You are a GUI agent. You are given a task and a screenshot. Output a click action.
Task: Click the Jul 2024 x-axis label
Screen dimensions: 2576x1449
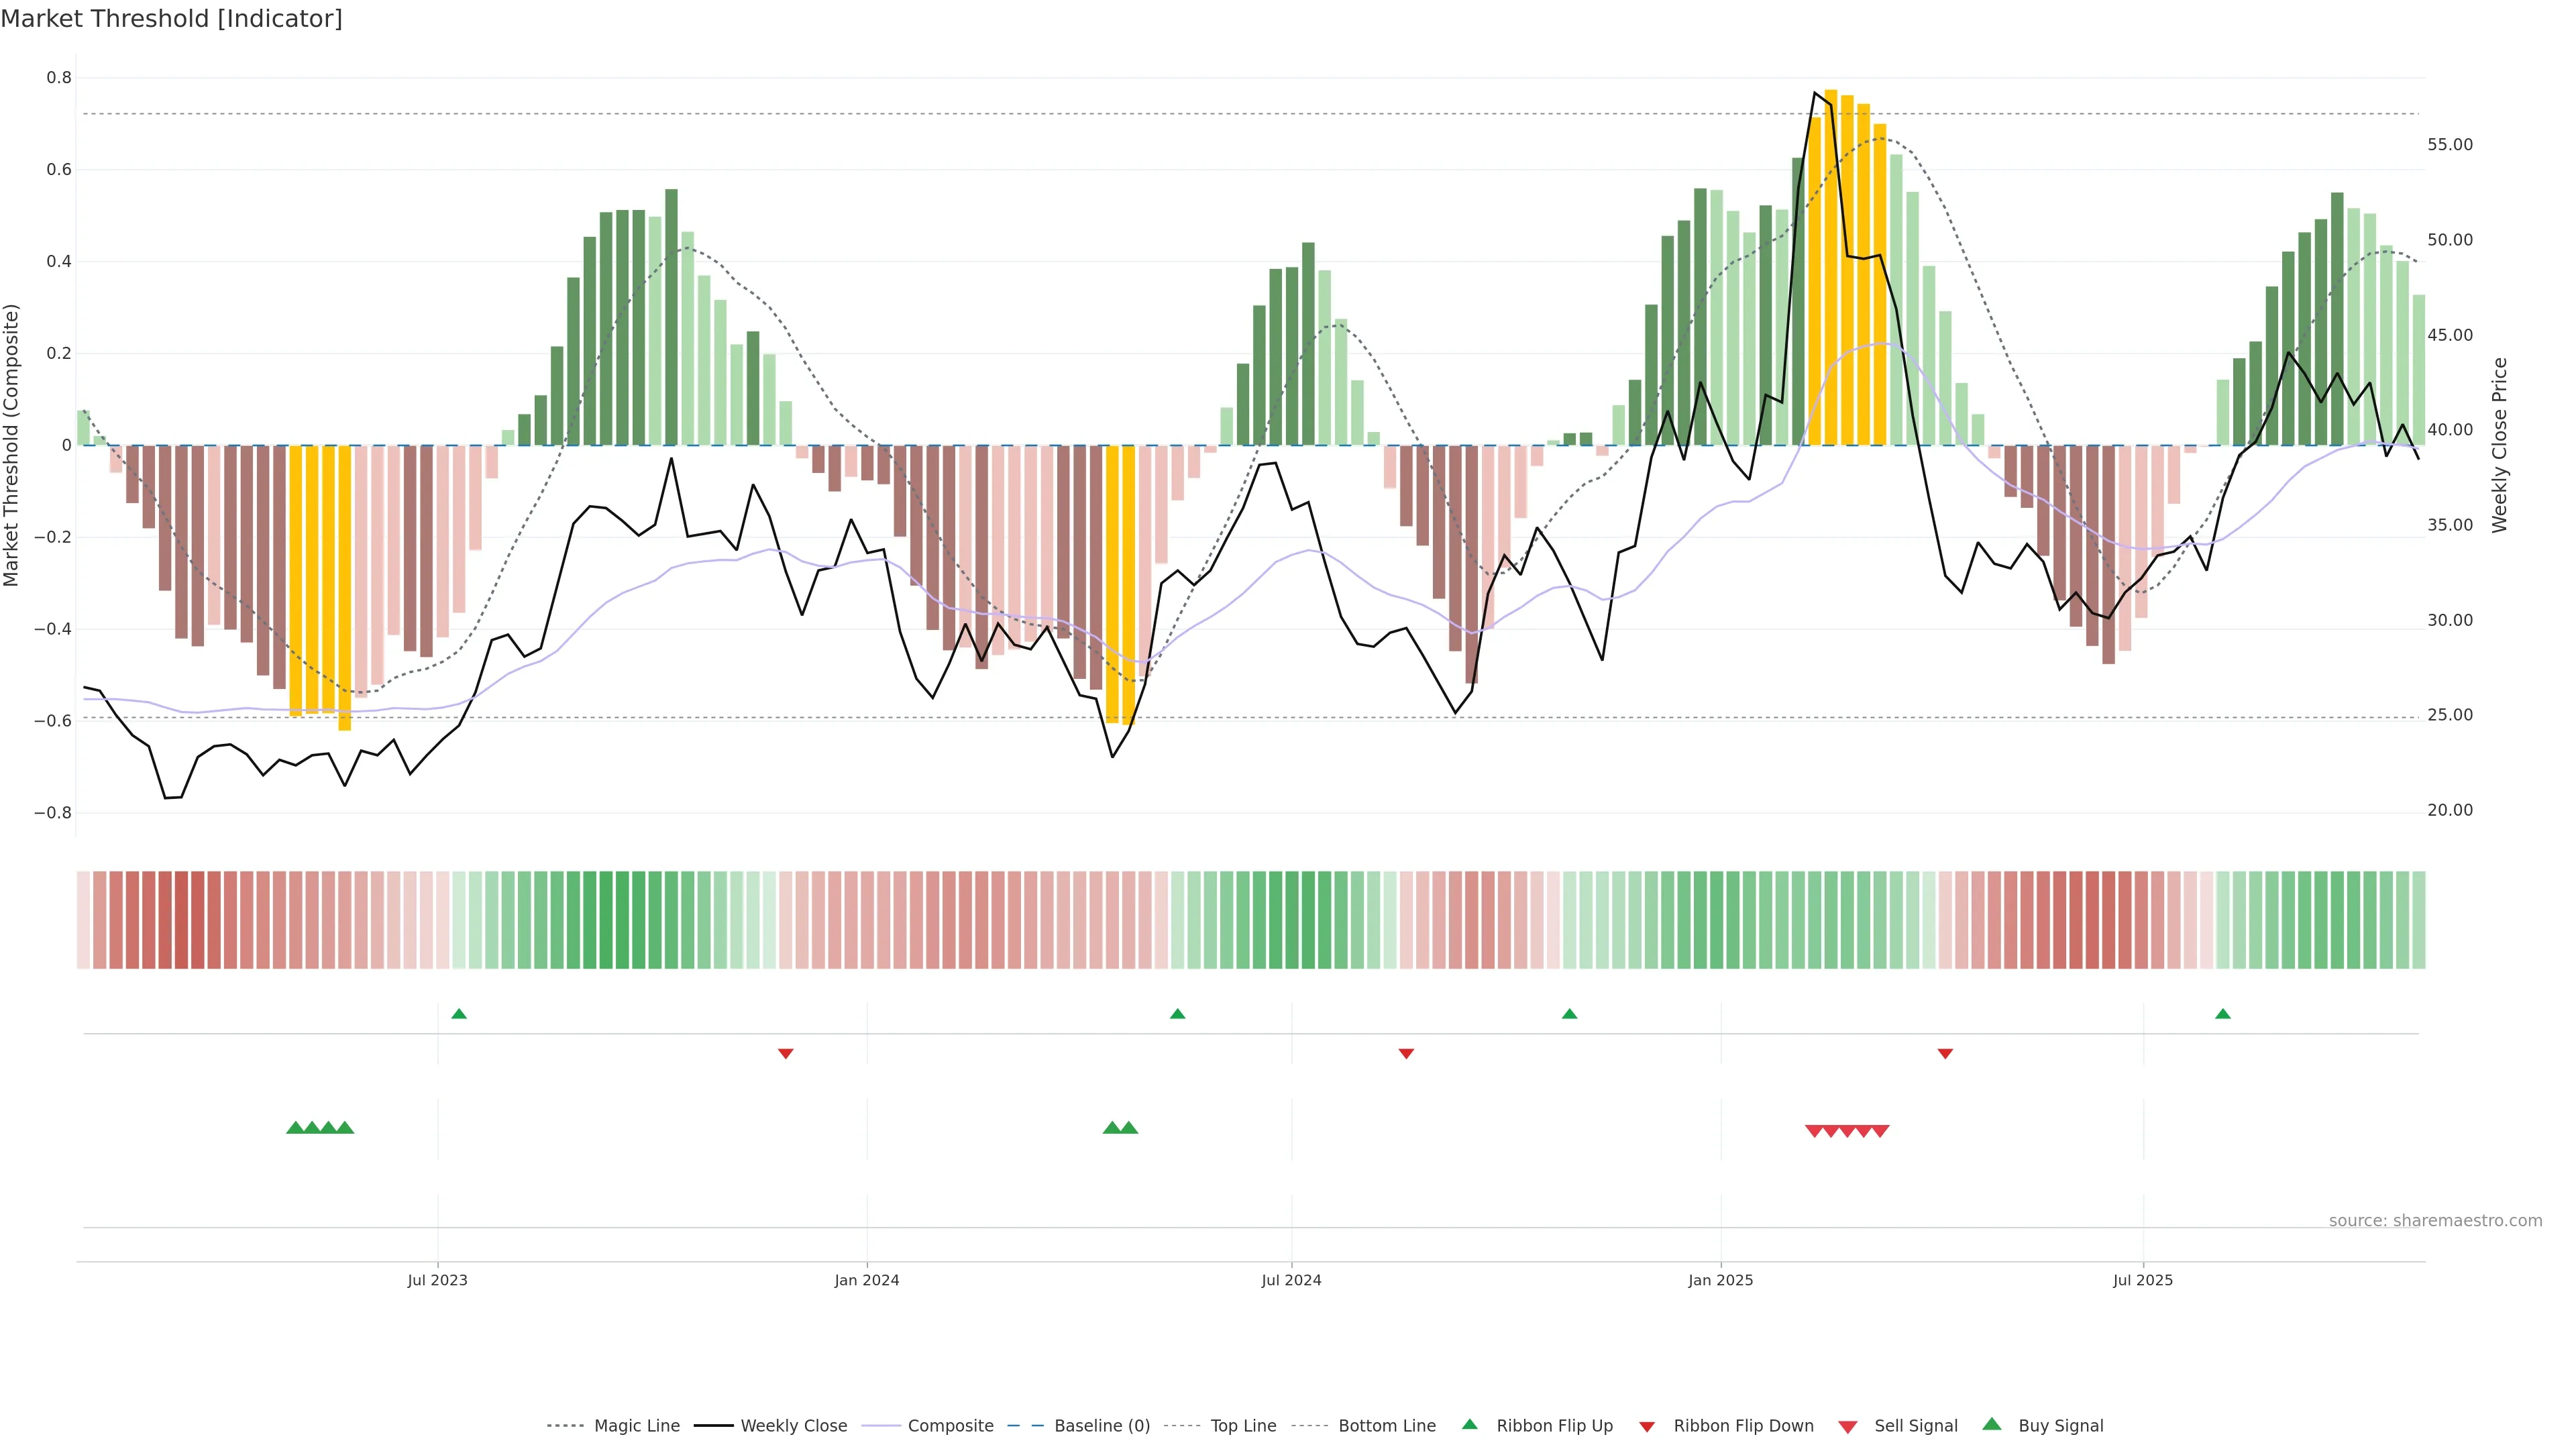pyautogui.click(x=1291, y=1280)
